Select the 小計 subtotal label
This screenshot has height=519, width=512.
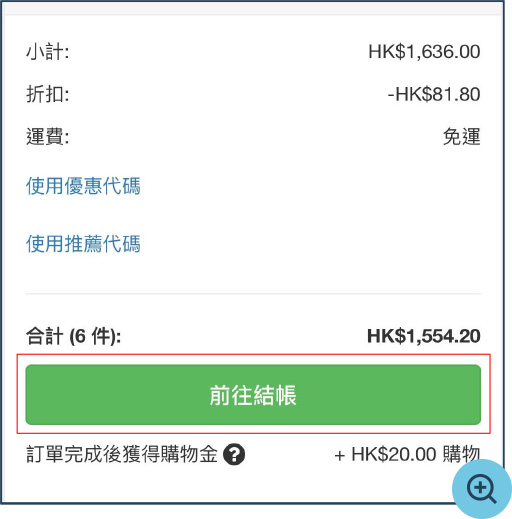[x=48, y=52]
